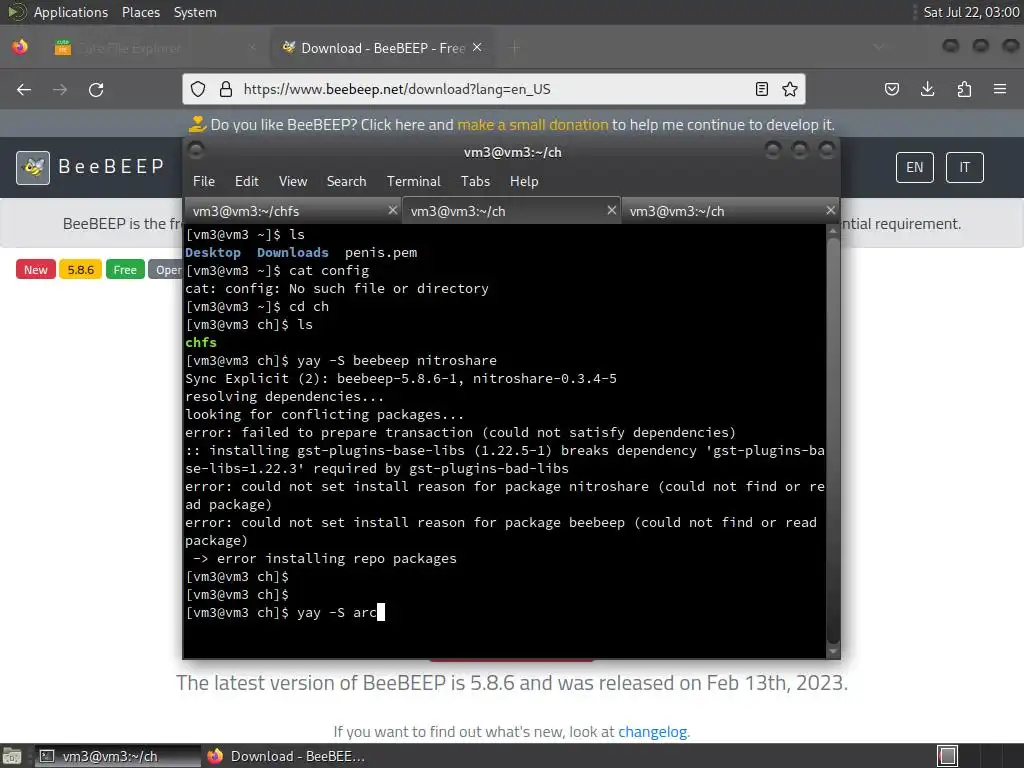Open the Places menu
The image size is (1024, 768).
tap(140, 12)
